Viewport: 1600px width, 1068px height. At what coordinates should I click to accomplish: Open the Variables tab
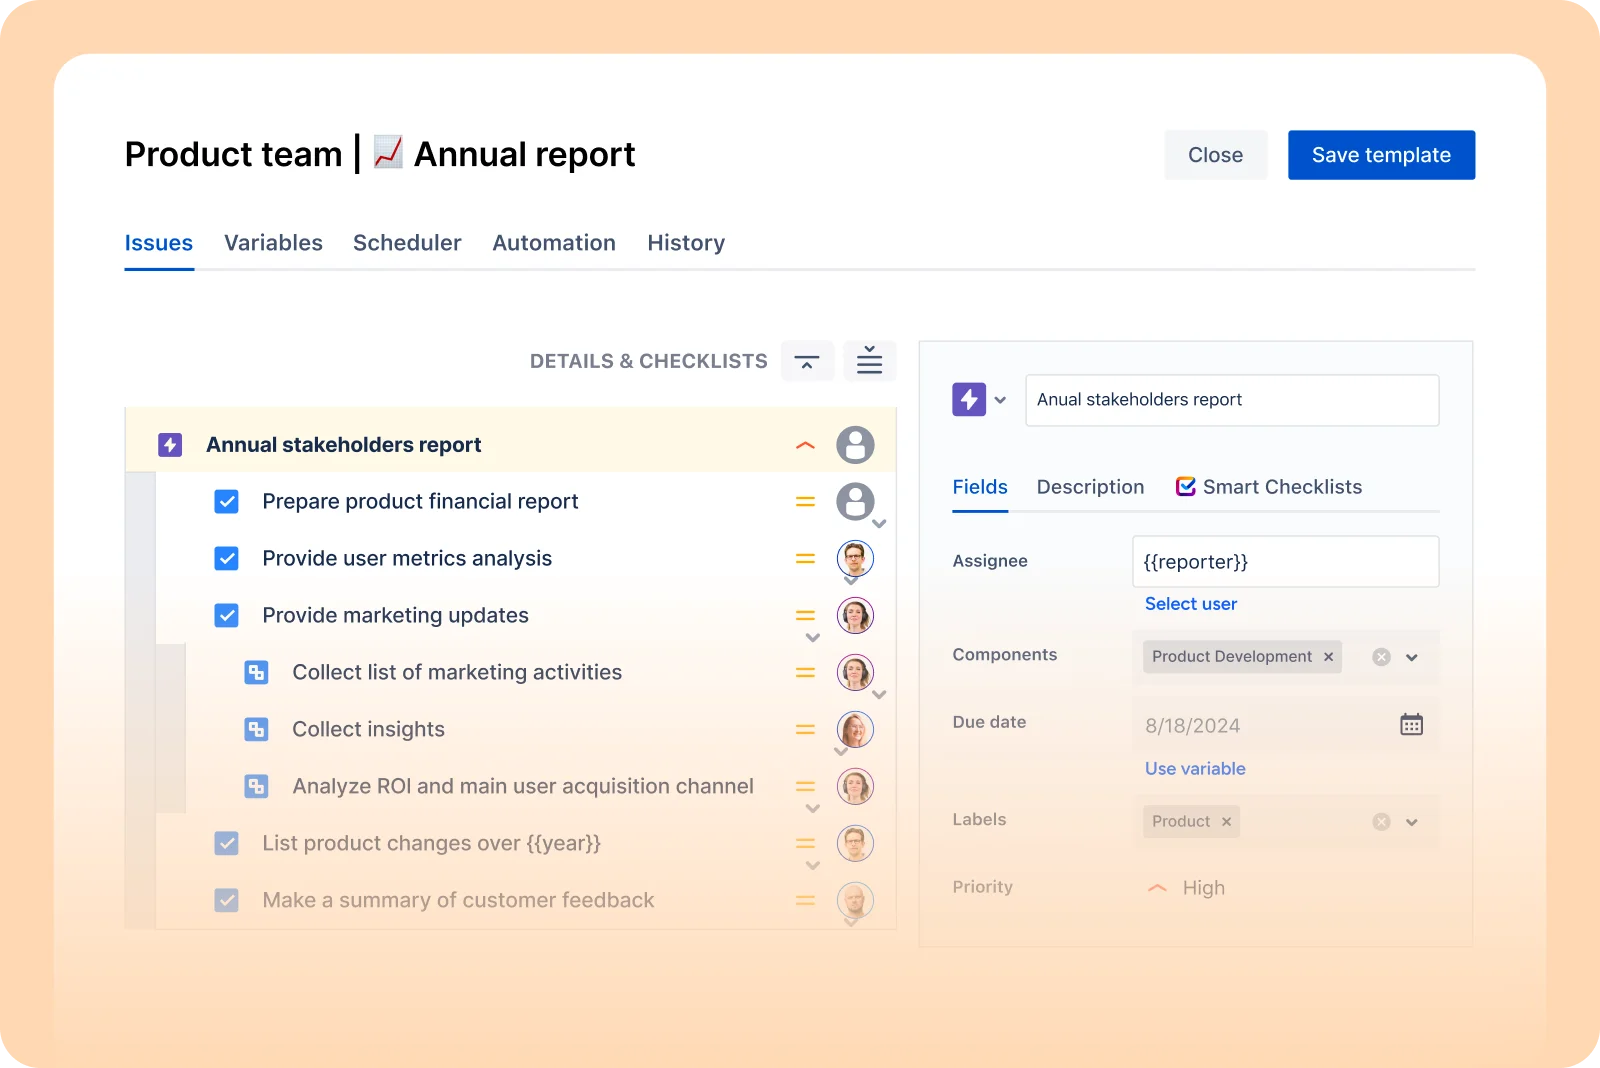point(273,243)
